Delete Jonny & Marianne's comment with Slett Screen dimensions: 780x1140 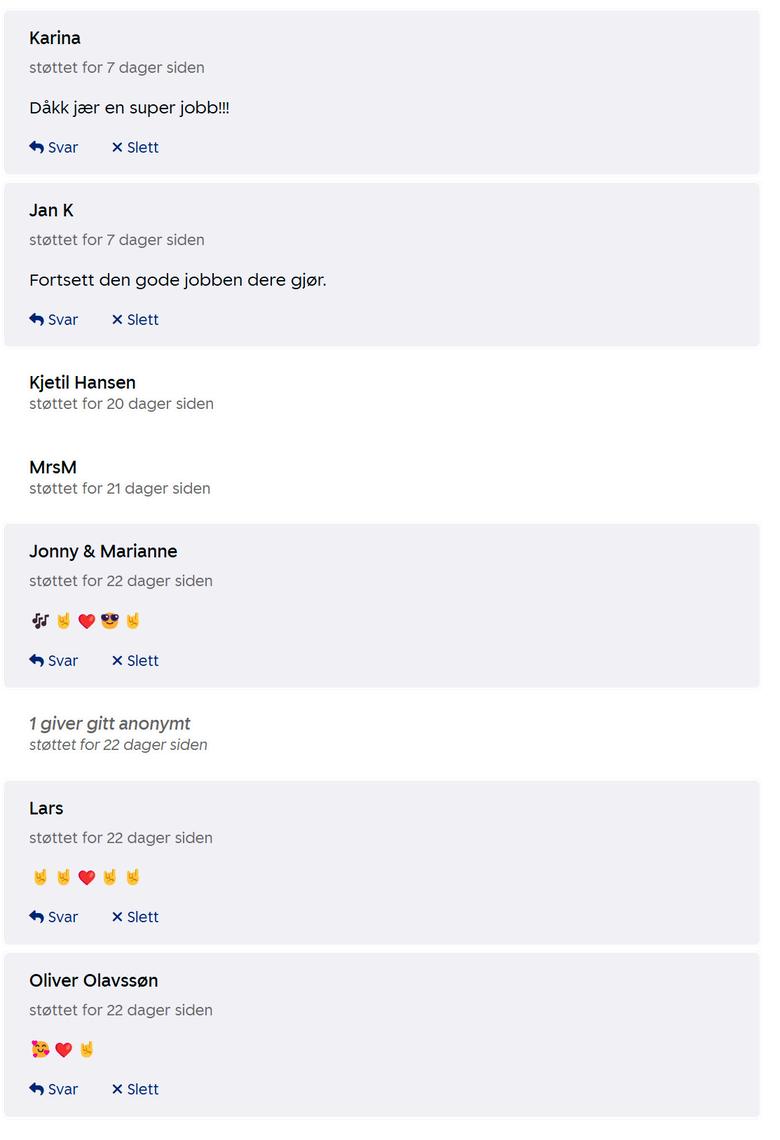(142, 661)
